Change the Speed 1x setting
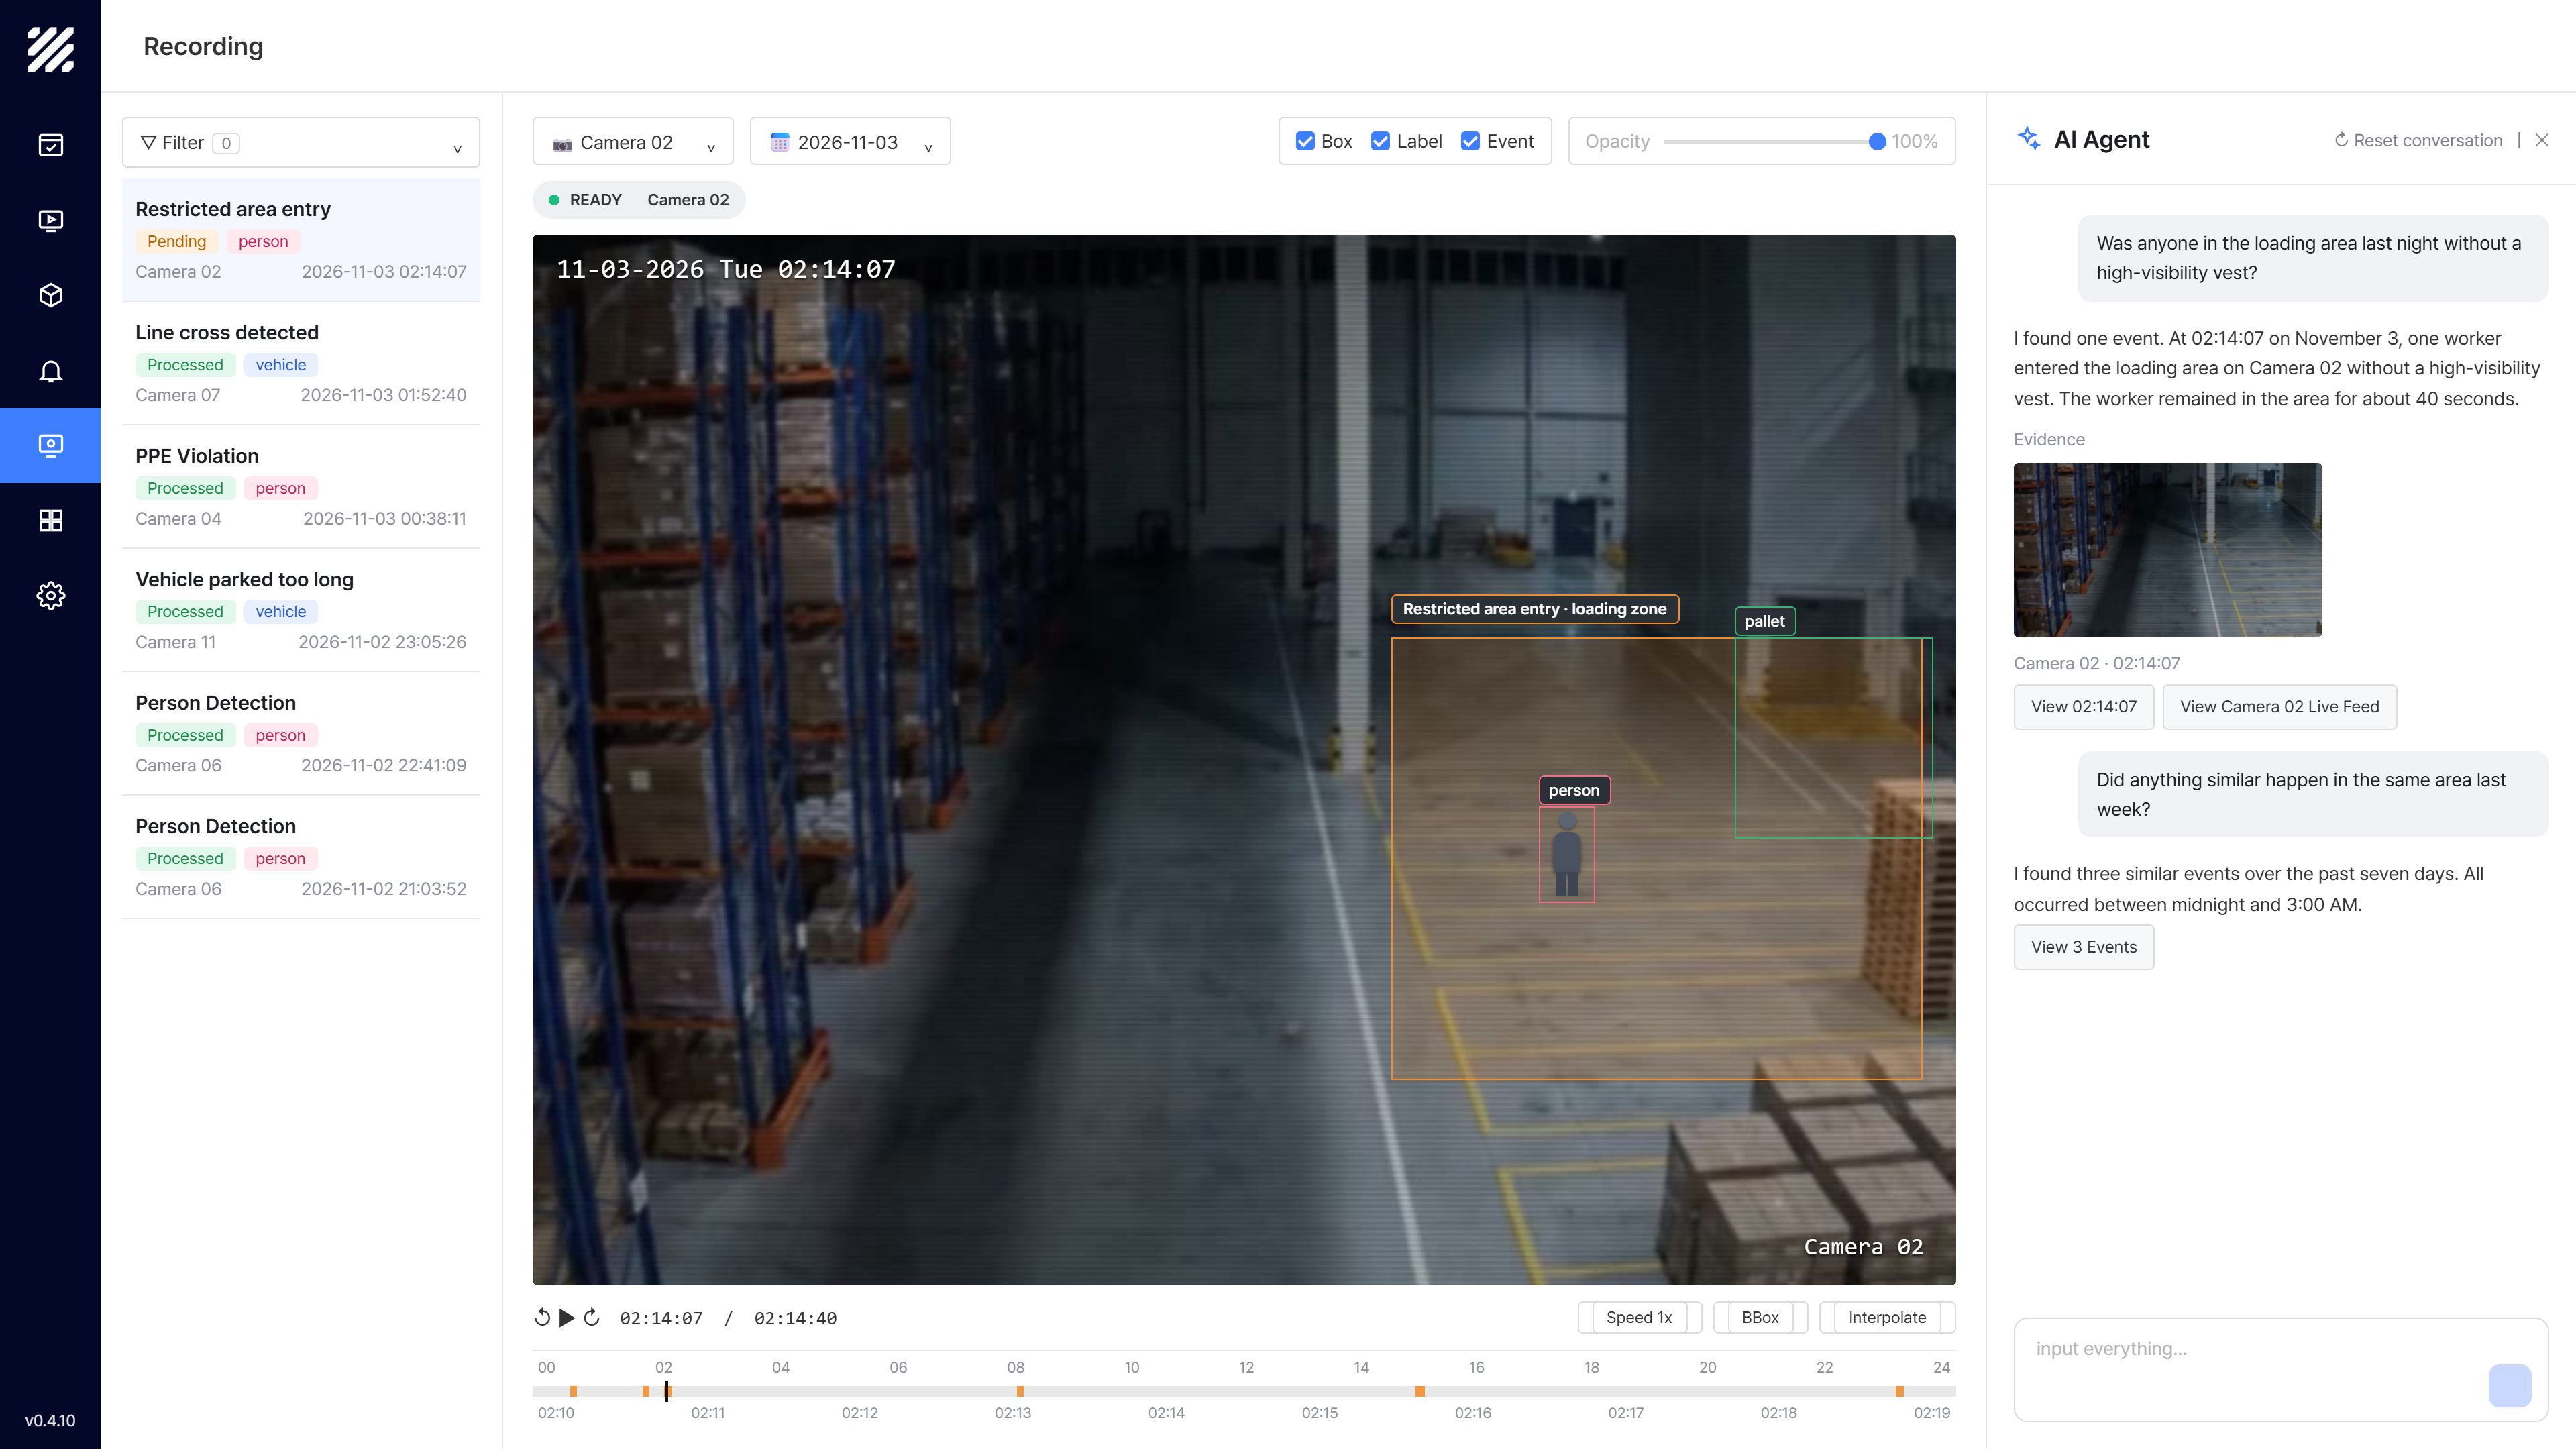Viewport: 2576px width, 1449px height. click(1639, 1317)
